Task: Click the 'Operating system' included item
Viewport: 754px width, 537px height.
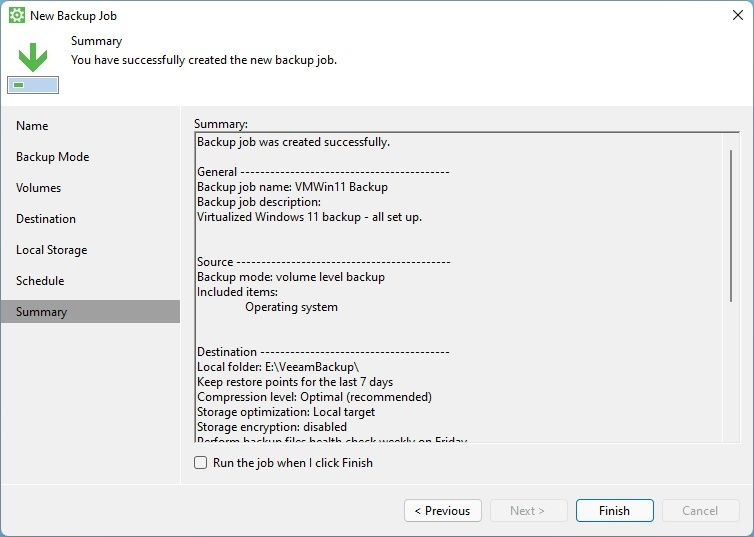Action: coord(291,307)
